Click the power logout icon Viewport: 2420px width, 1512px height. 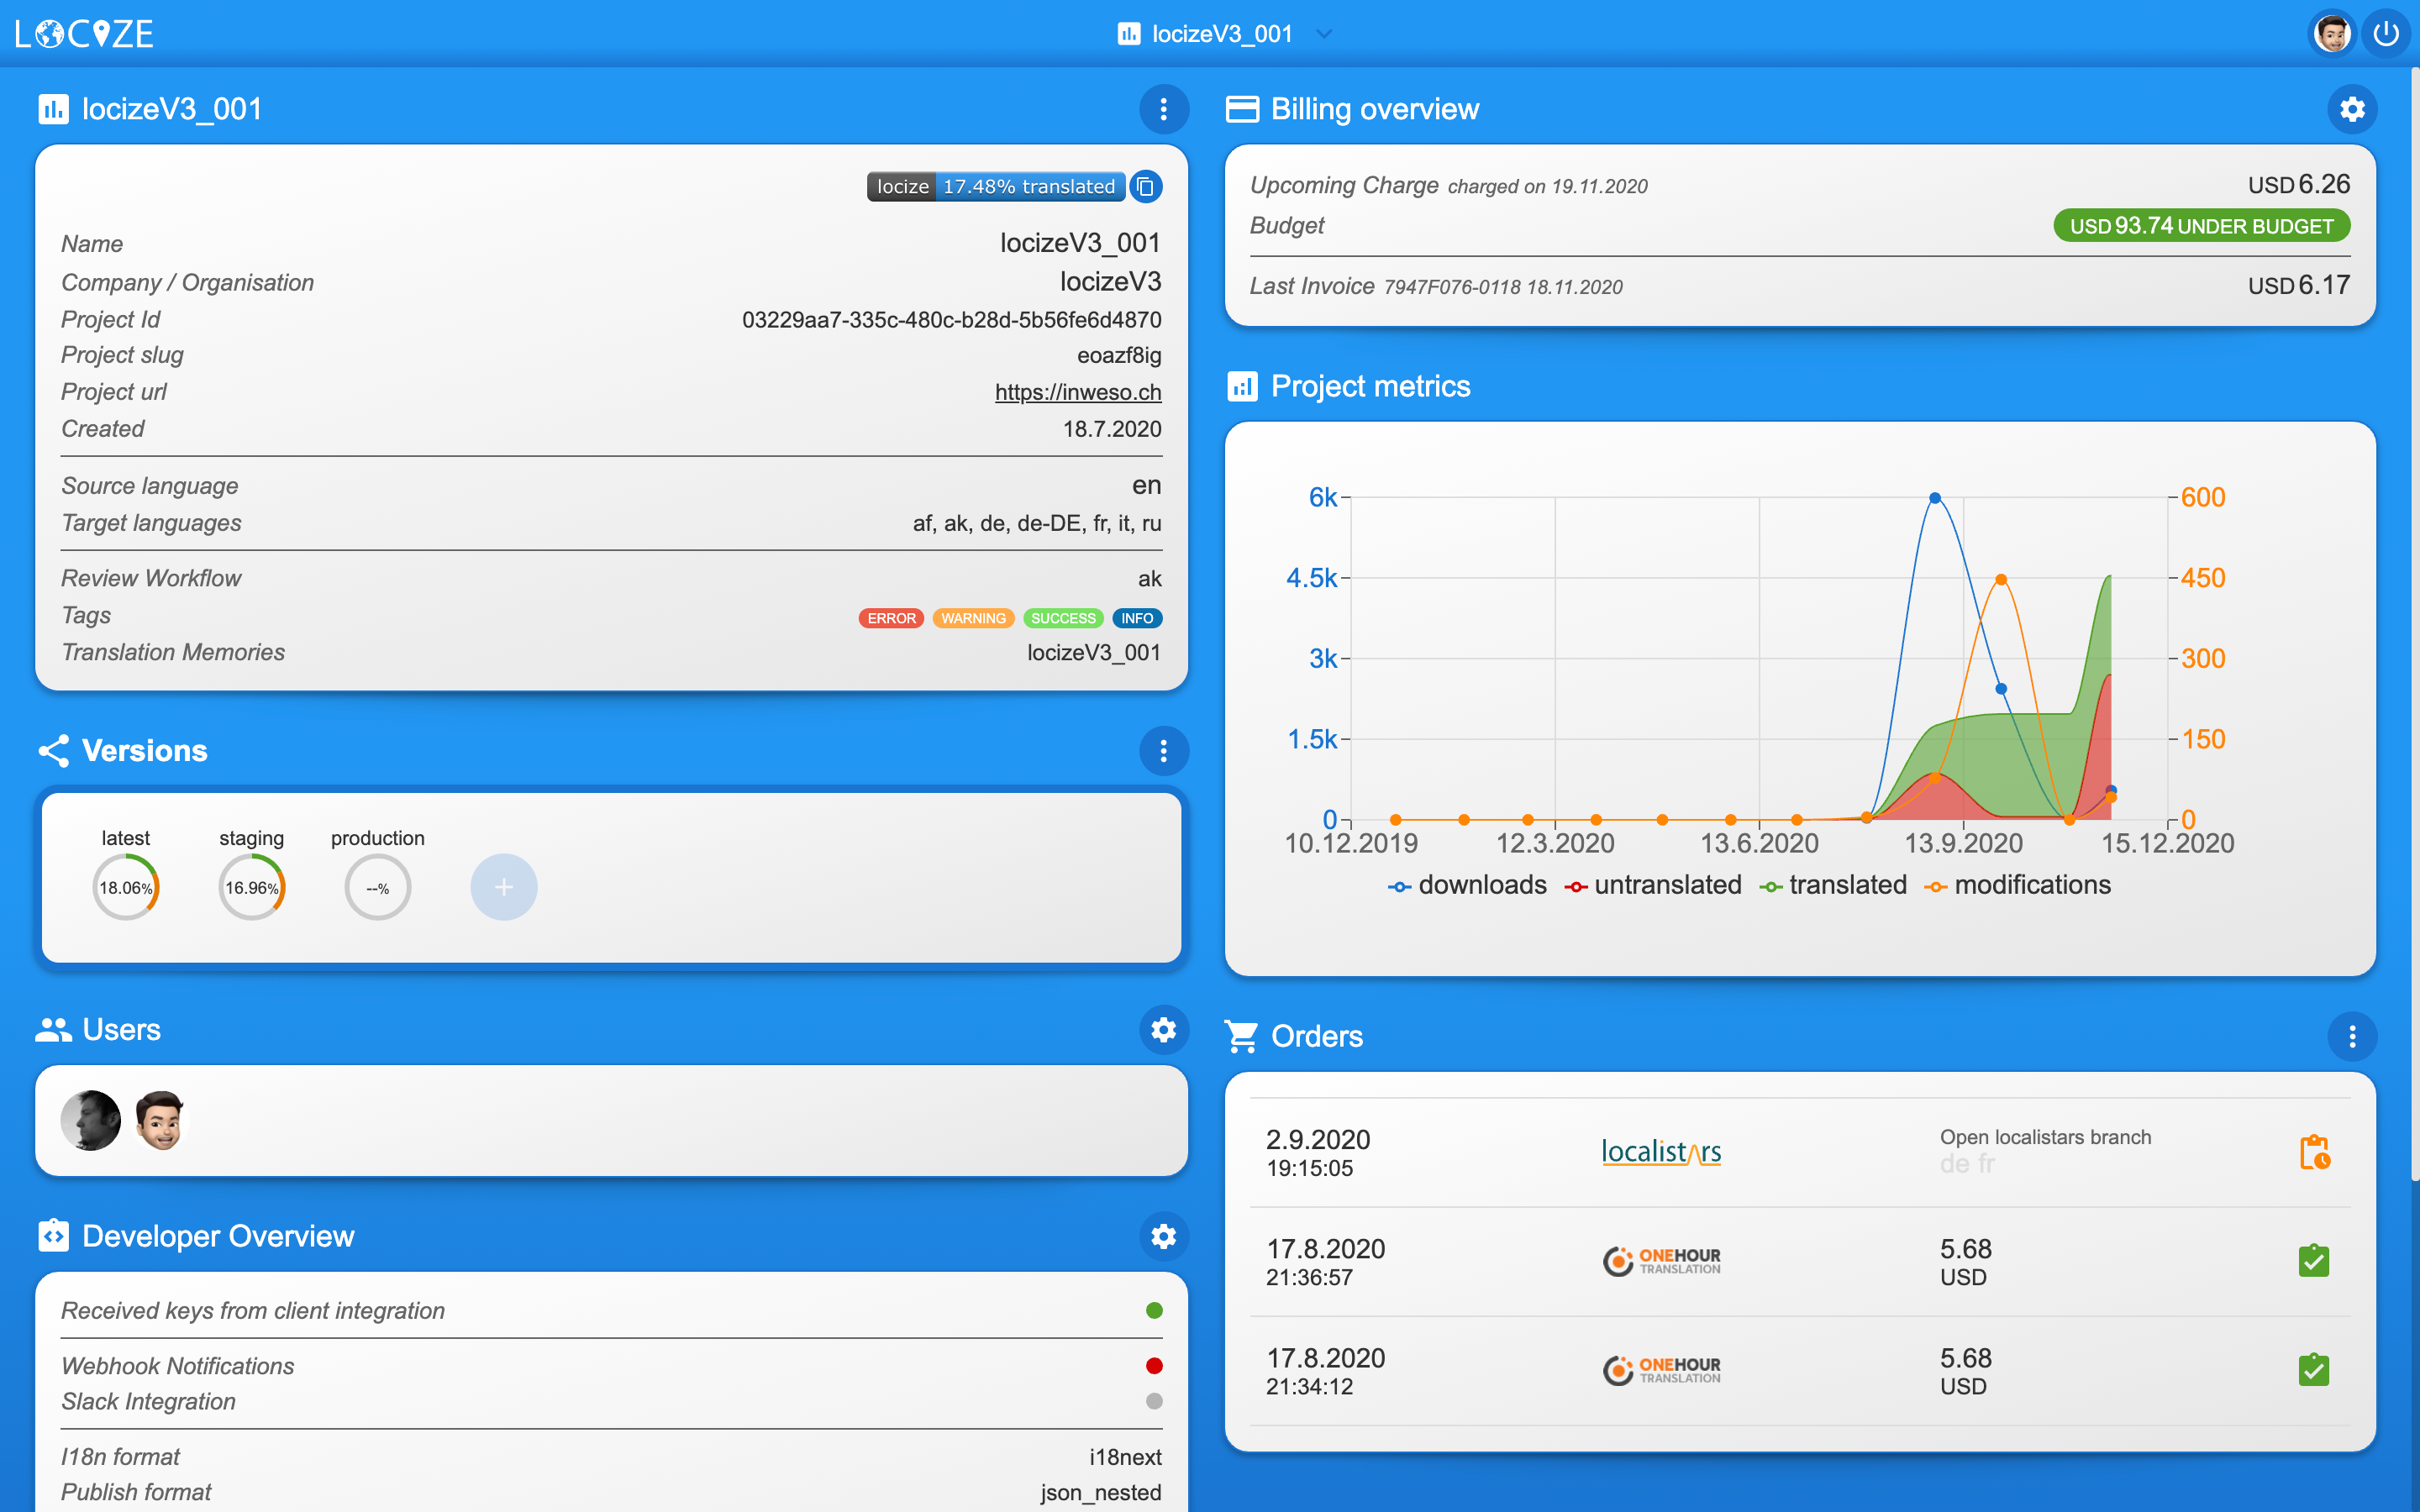click(2386, 34)
